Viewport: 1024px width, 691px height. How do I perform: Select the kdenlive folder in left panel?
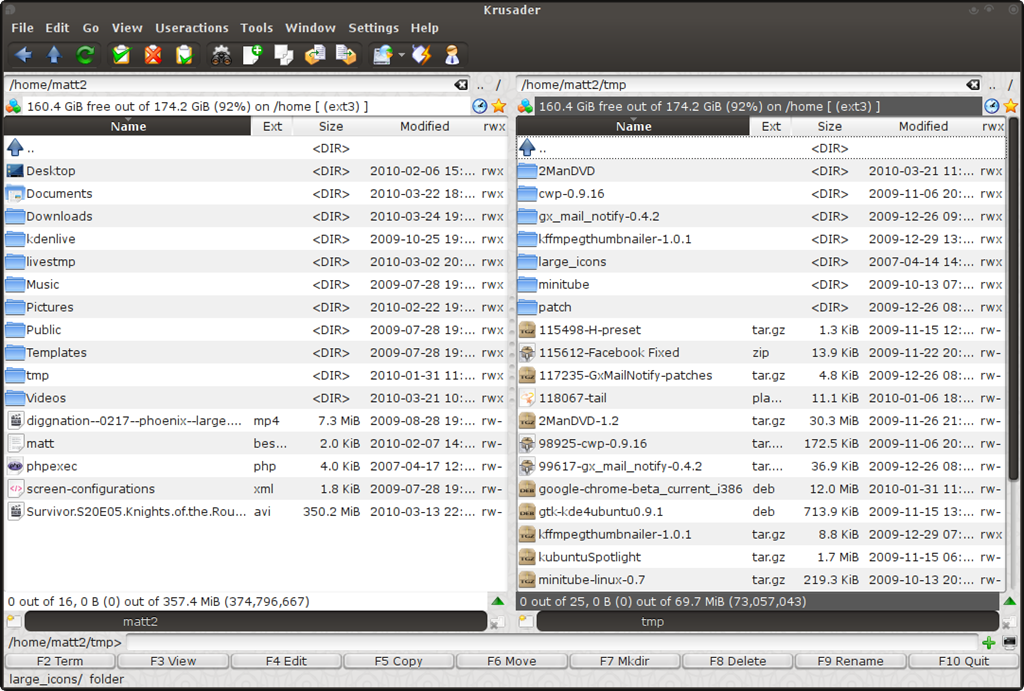coord(255,239)
